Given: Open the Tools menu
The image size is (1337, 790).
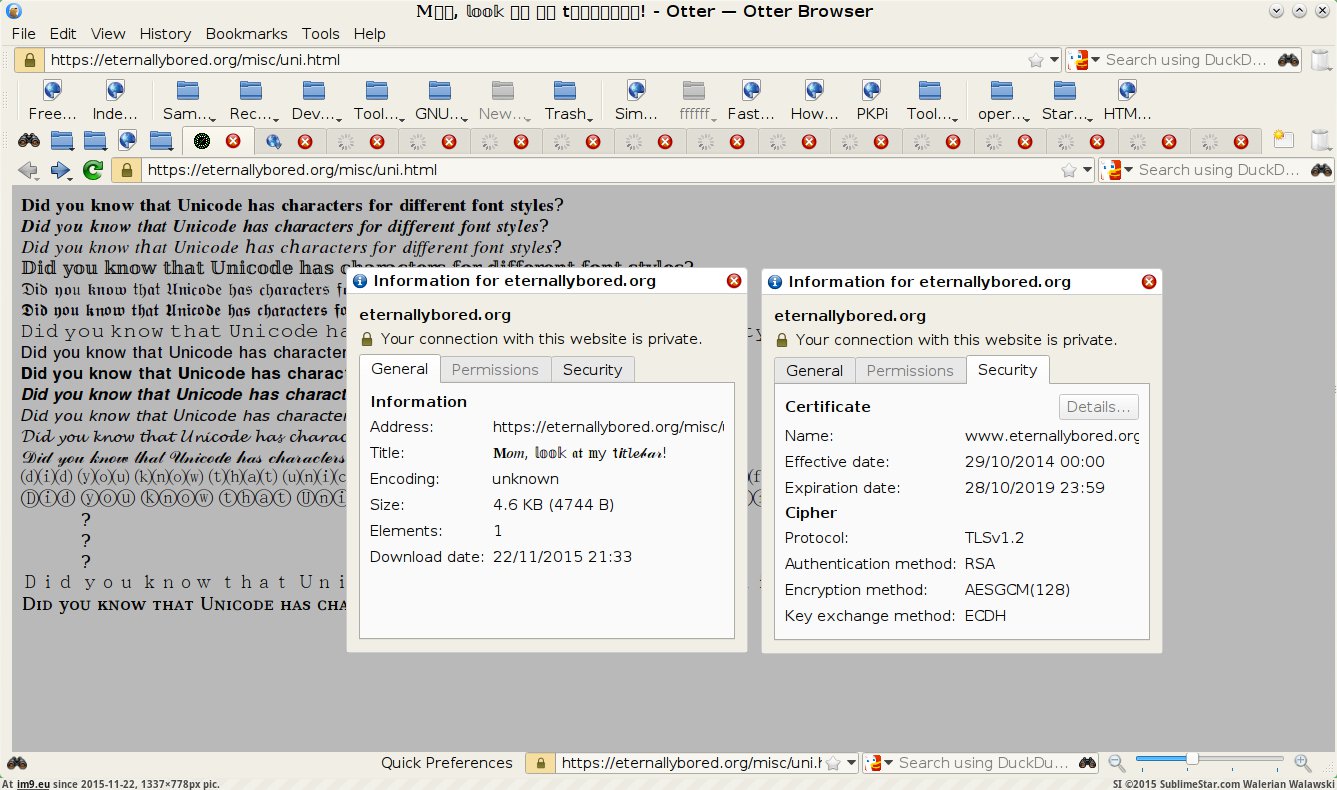Looking at the screenshot, I should [321, 34].
